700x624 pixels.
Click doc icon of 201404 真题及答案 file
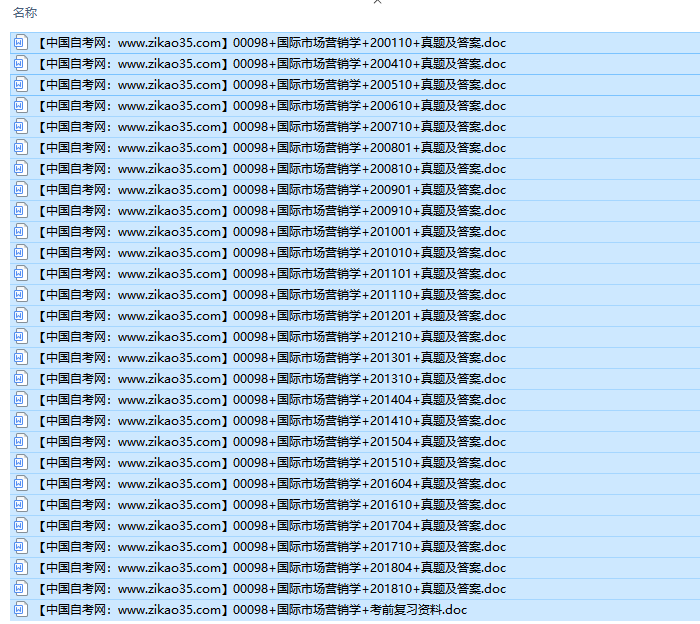[x=21, y=399]
